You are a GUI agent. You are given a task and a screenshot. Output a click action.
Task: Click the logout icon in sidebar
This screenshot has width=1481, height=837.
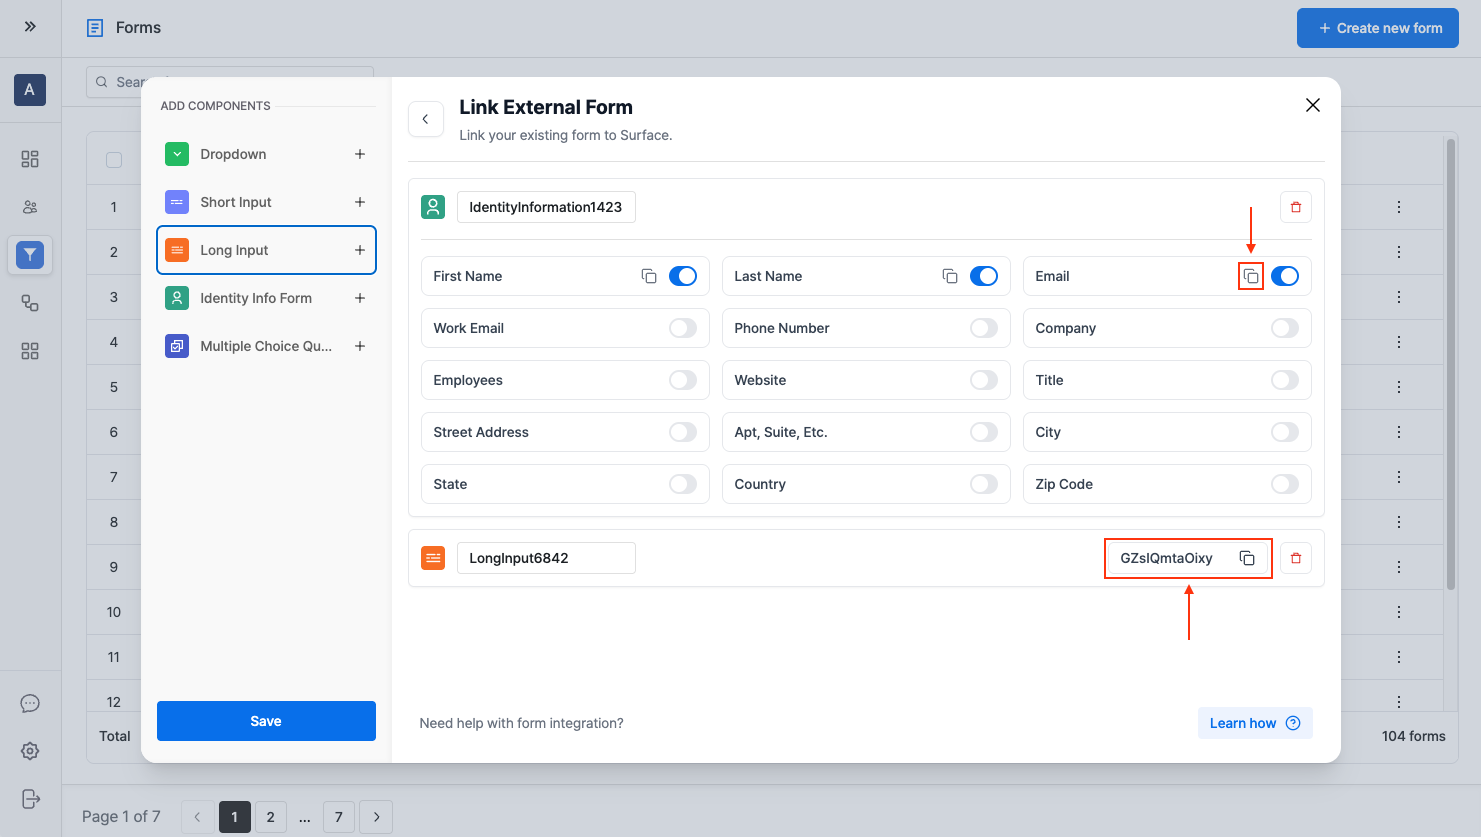click(30, 799)
